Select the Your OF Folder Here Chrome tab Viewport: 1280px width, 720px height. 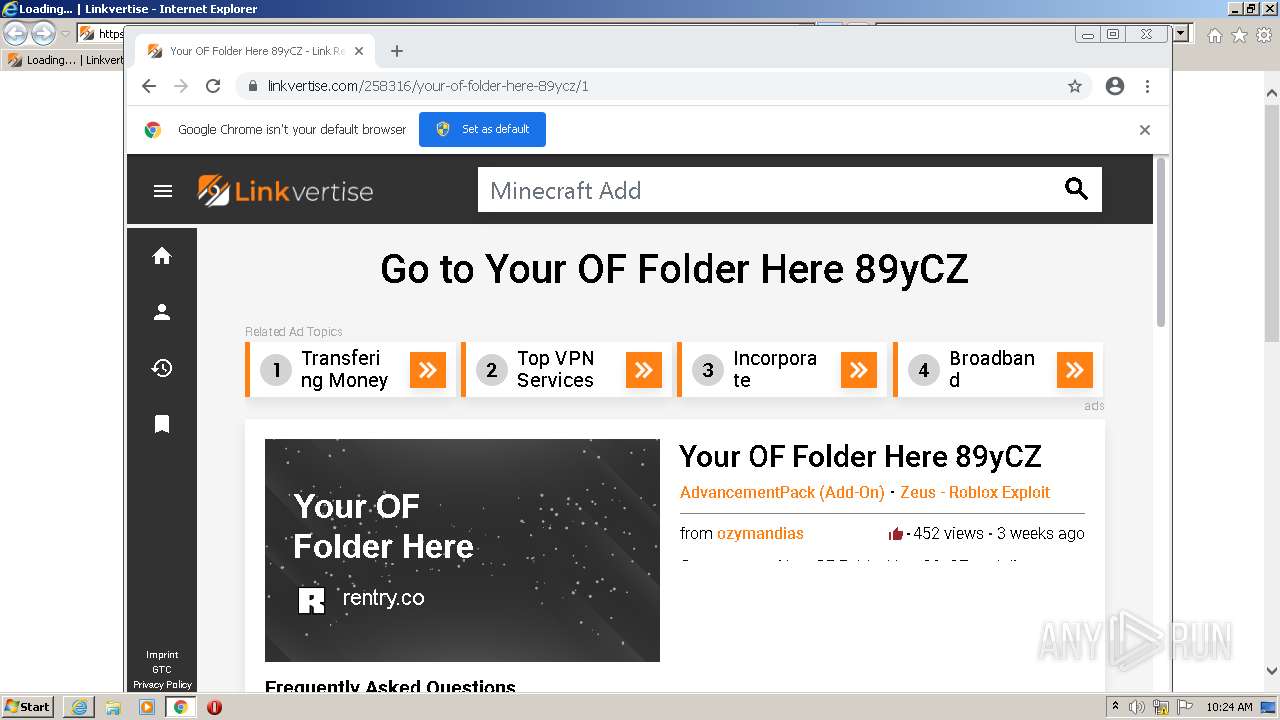pyautogui.click(x=255, y=51)
